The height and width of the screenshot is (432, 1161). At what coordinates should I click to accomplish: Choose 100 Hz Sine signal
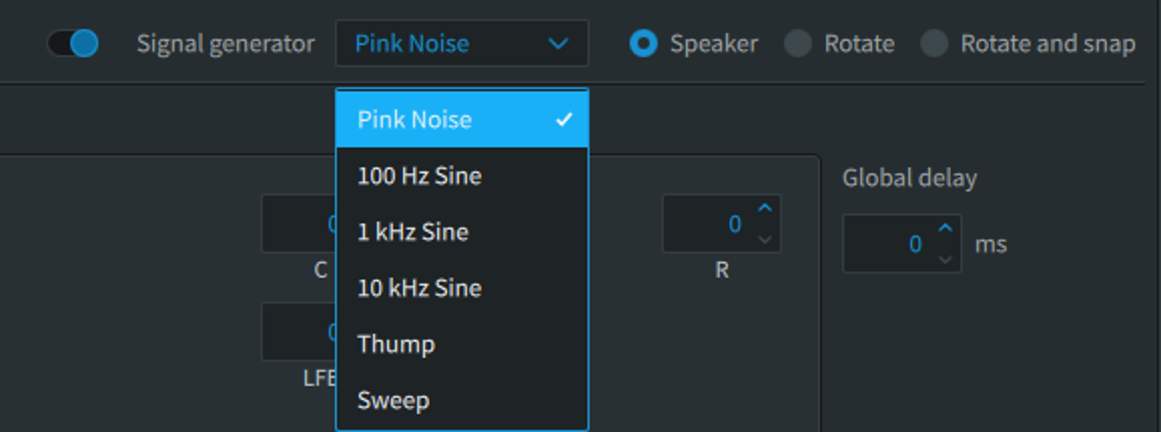click(x=461, y=176)
